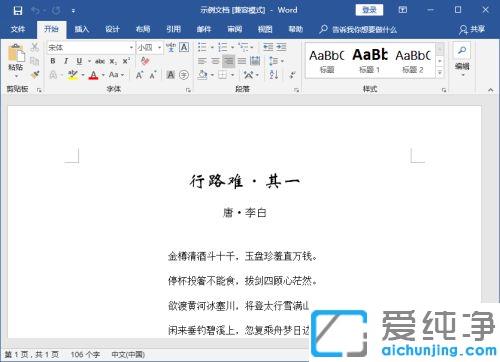Apply the 标题 2 heading style
Screen dimensions: 500x362
click(x=413, y=60)
